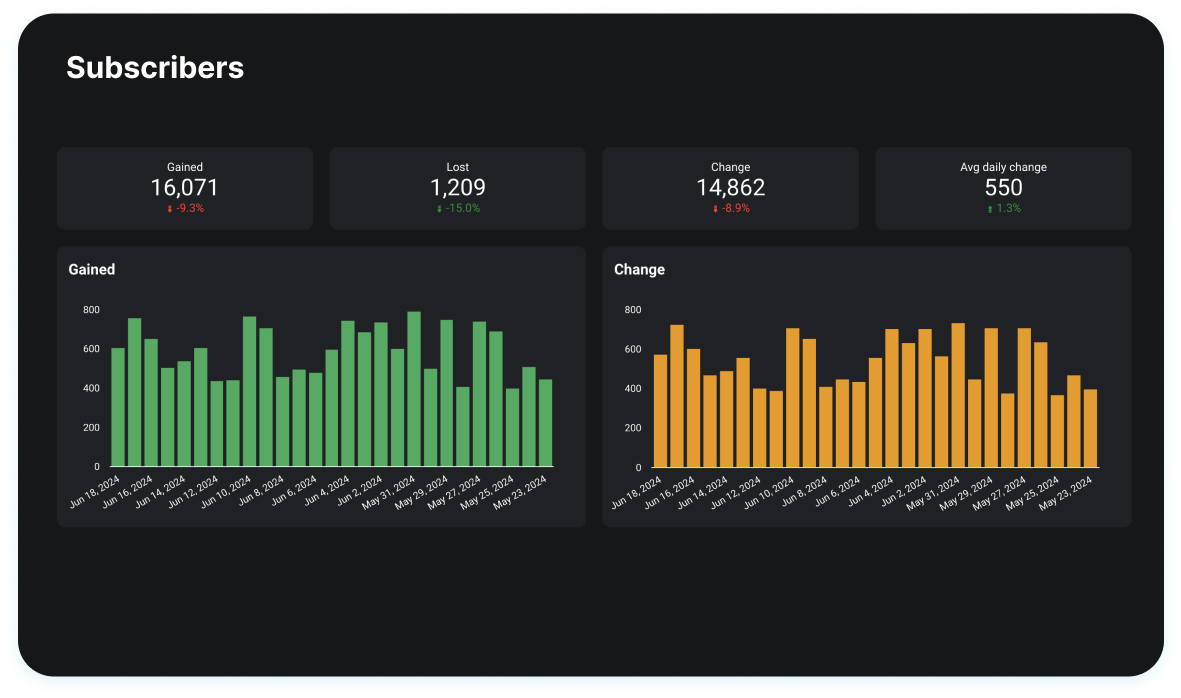Screen dimensions: 1181x698
Task: Click the May 23, 2024 label on Change chart
Action: pyautogui.click(x=1072, y=490)
